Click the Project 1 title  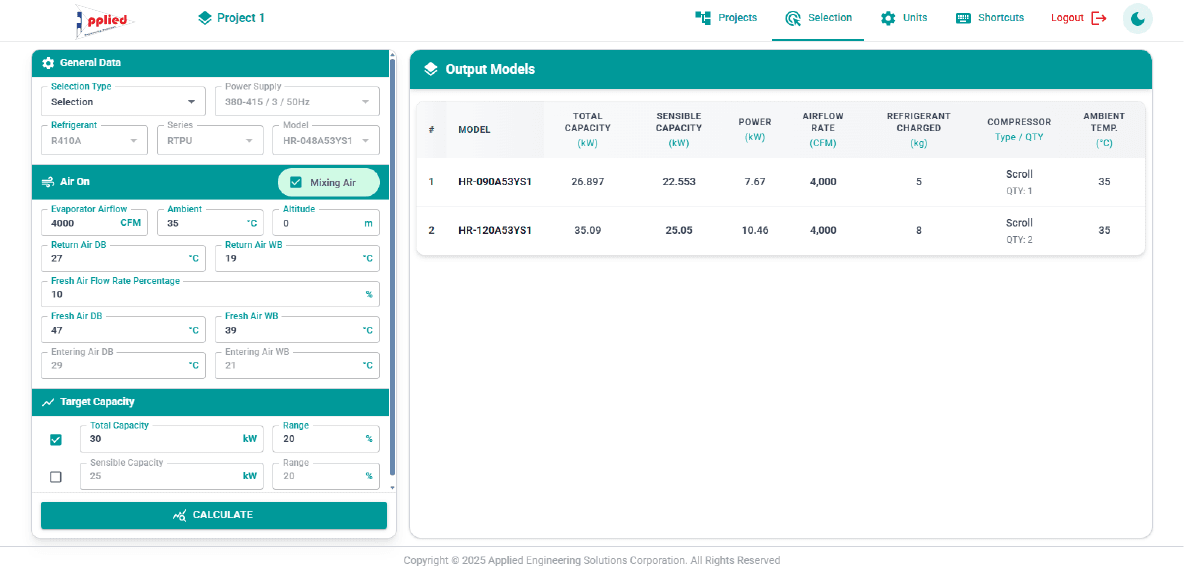tap(241, 18)
